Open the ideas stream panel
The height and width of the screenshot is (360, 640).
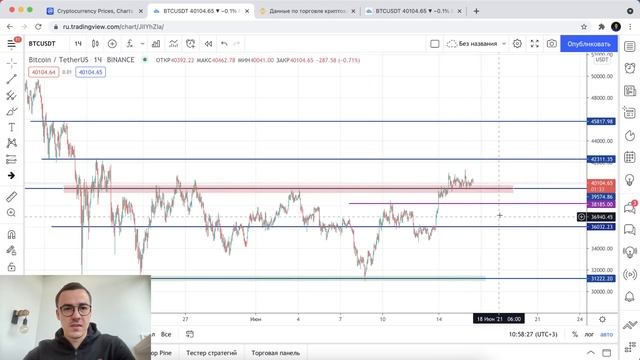tap(629, 252)
